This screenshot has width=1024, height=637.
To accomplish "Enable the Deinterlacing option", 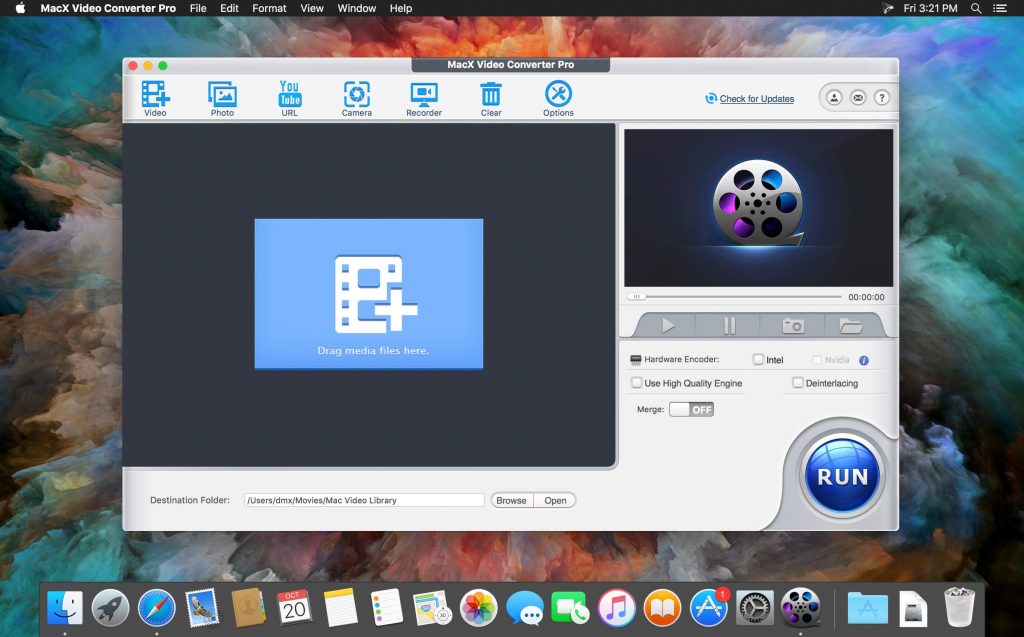I will pyautogui.click(x=797, y=383).
